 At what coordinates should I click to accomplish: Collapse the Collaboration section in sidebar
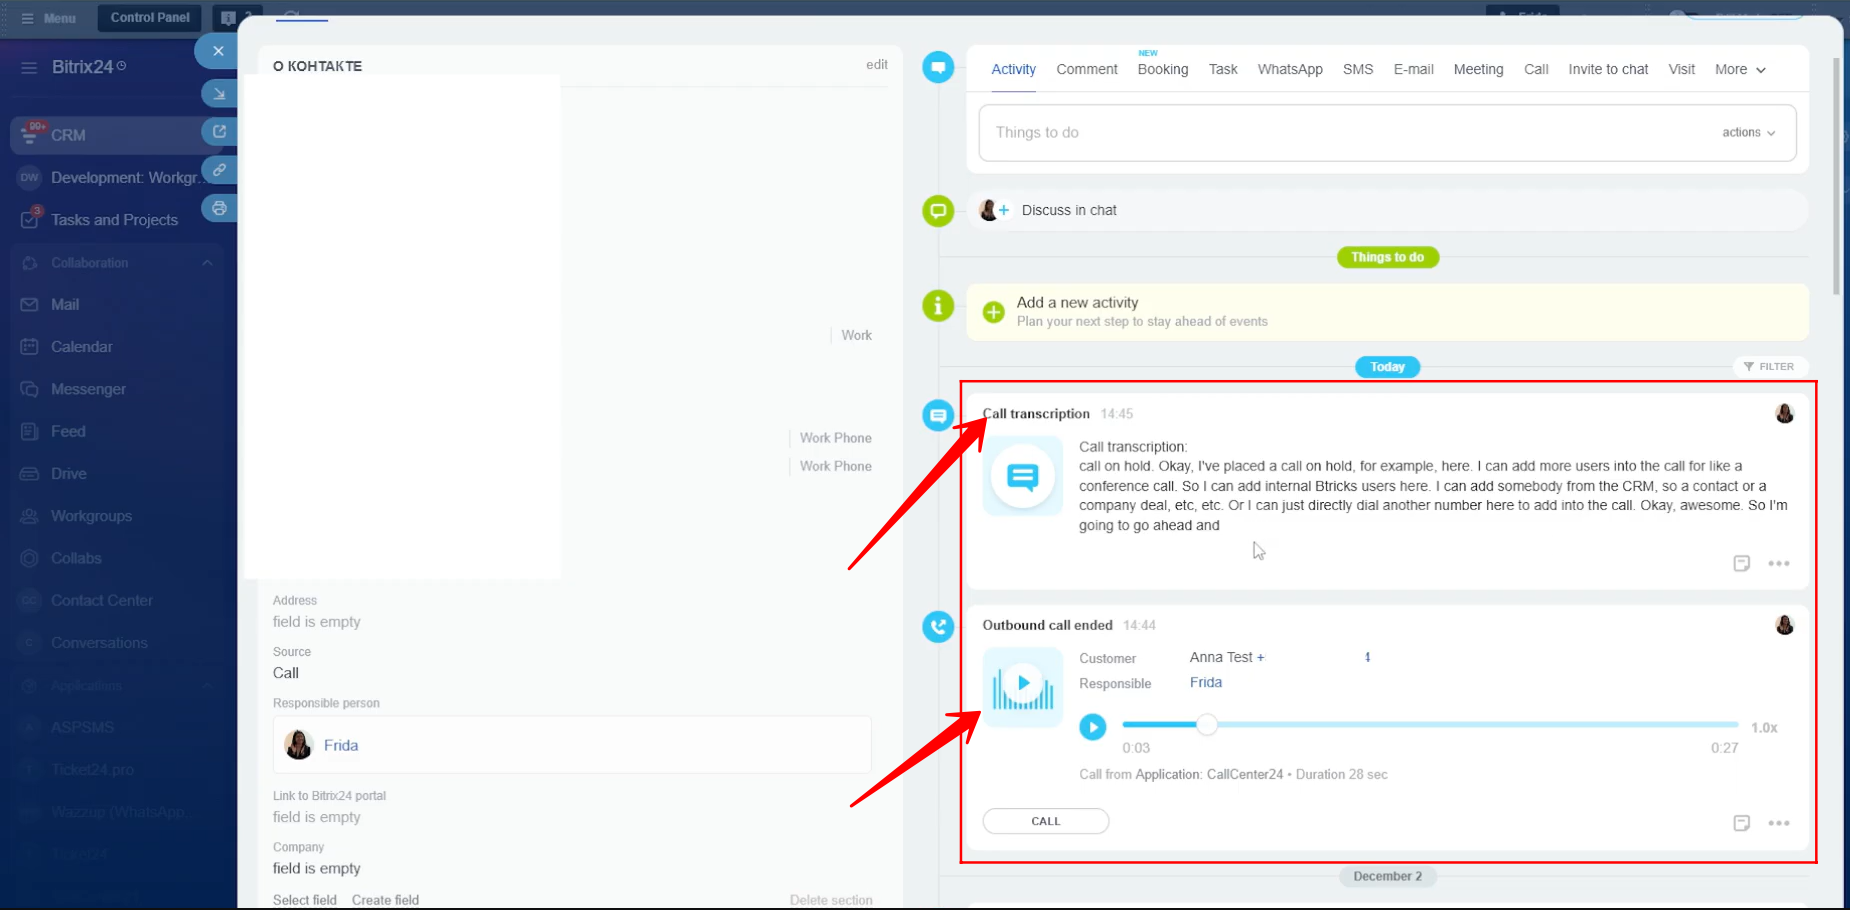pos(207,263)
